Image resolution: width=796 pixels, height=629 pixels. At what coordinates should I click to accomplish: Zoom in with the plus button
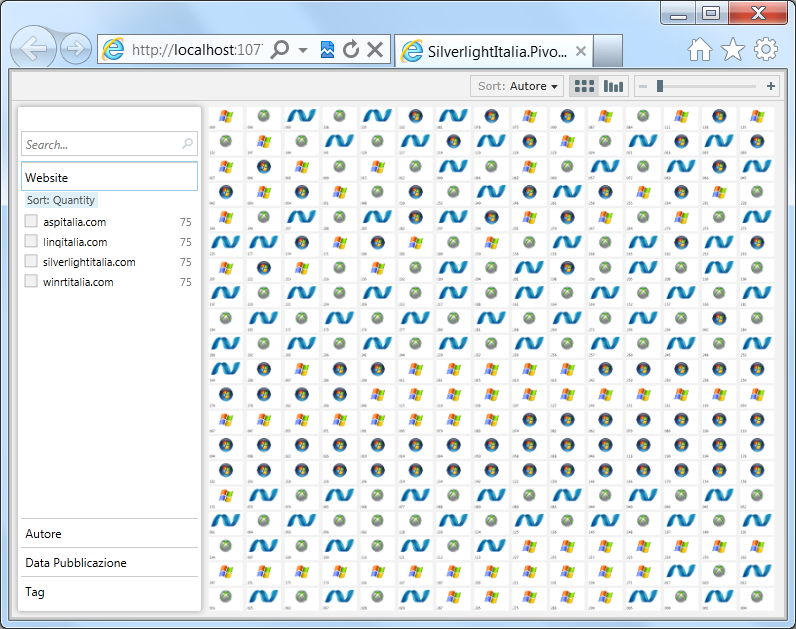point(771,86)
